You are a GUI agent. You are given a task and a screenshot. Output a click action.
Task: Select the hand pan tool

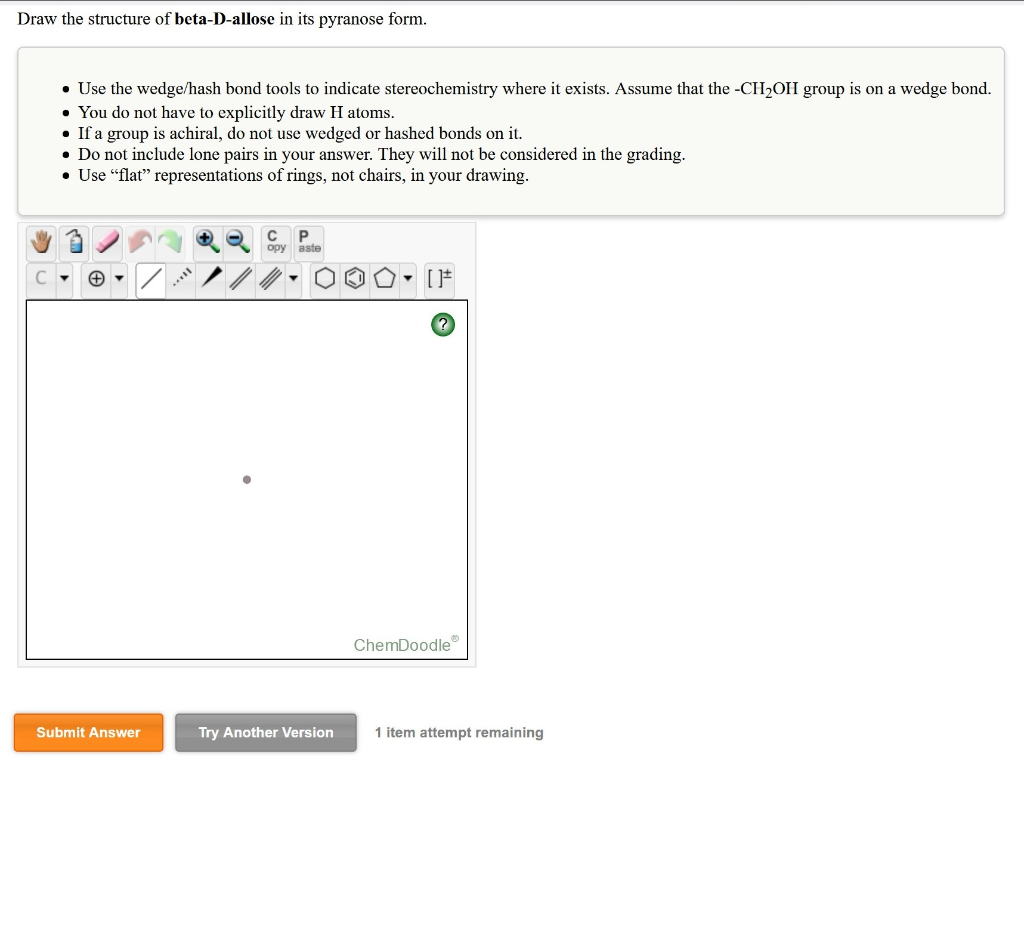(40, 243)
